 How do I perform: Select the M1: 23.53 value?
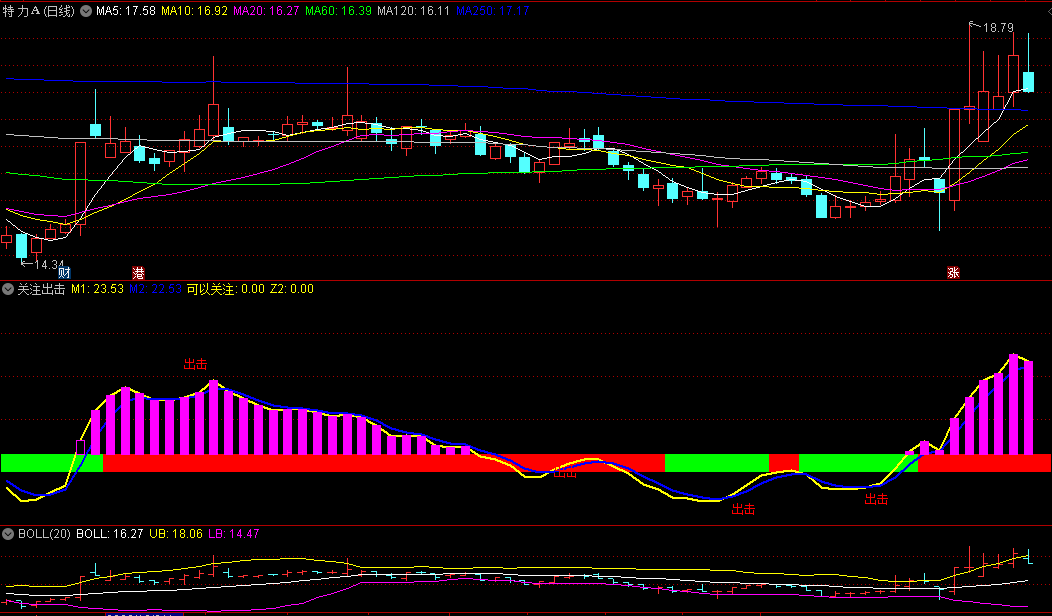(x=97, y=289)
